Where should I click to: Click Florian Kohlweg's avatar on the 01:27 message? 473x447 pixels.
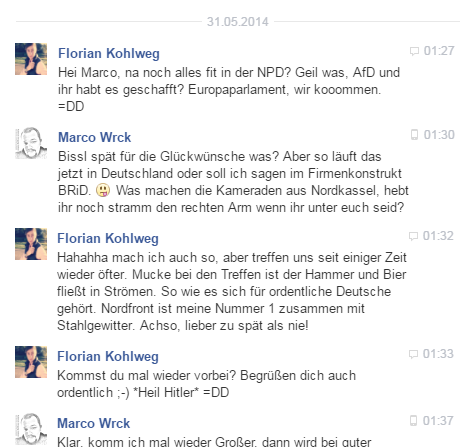coord(31,59)
